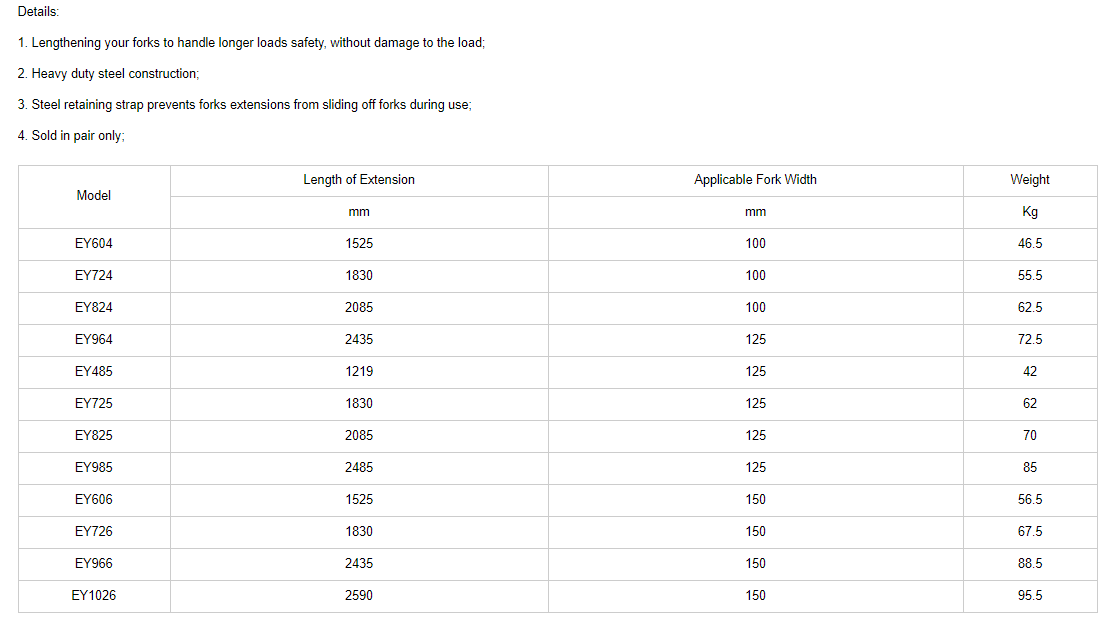Select the EY485 model cell
The width and height of the screenshot is (1113, 626).
(94, 372)
